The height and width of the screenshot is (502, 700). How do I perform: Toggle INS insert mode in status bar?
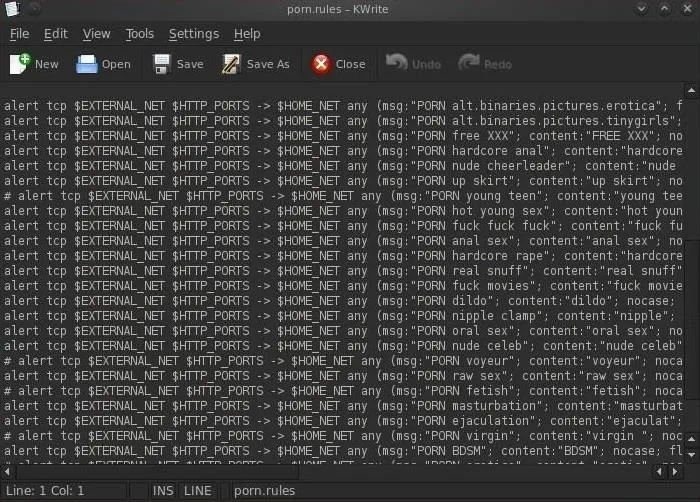[163, 491]
